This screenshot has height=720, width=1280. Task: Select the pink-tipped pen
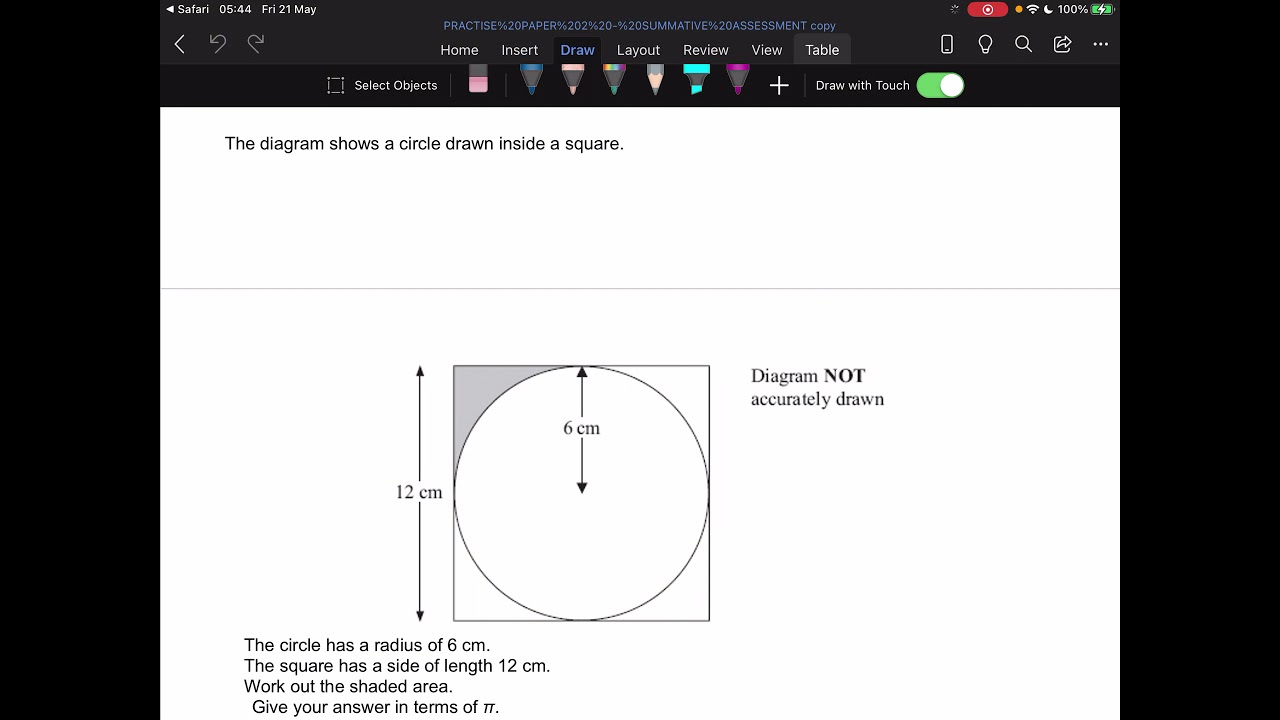pyautogui.click(x=573, y=80)
